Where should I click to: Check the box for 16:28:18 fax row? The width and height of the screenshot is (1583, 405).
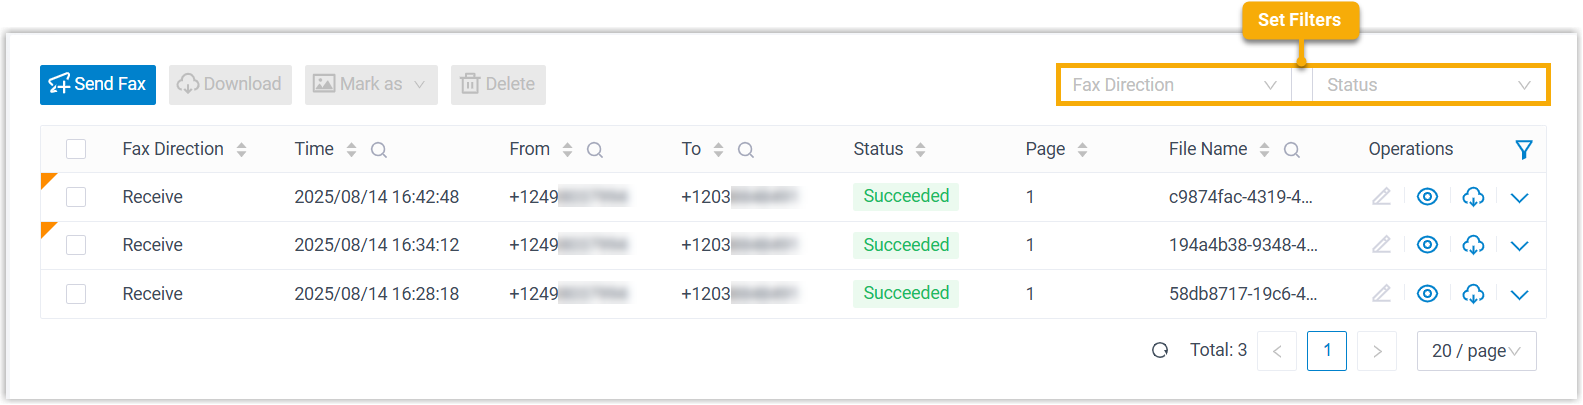click(x=76, y=294)
